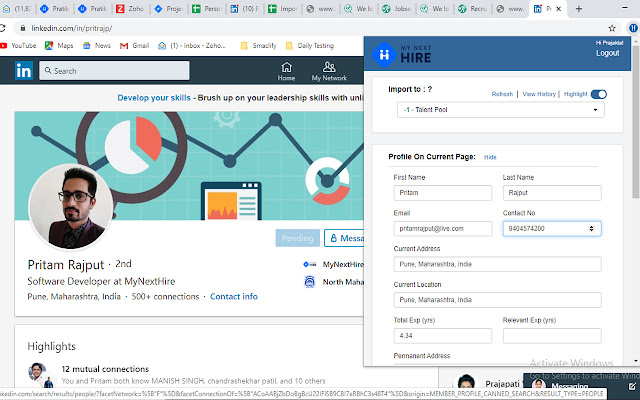Bookmark page with star icon
640x400 pixels.
point(611,28)
